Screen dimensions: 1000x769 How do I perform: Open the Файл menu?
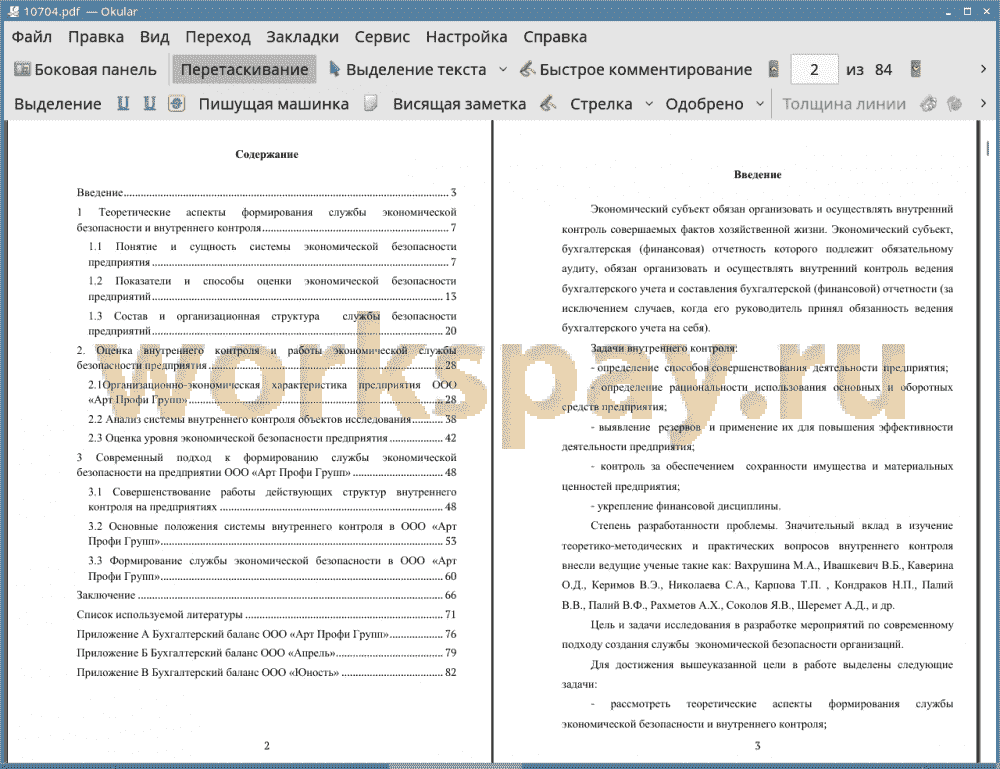pyautogui.click(x=32, y=37)
